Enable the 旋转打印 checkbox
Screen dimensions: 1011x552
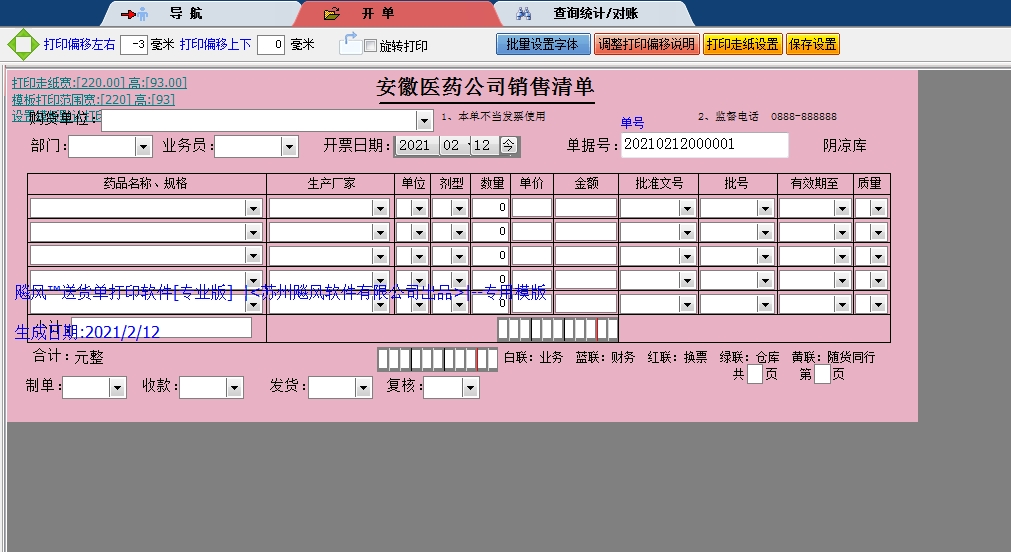[x=371, y=46]
